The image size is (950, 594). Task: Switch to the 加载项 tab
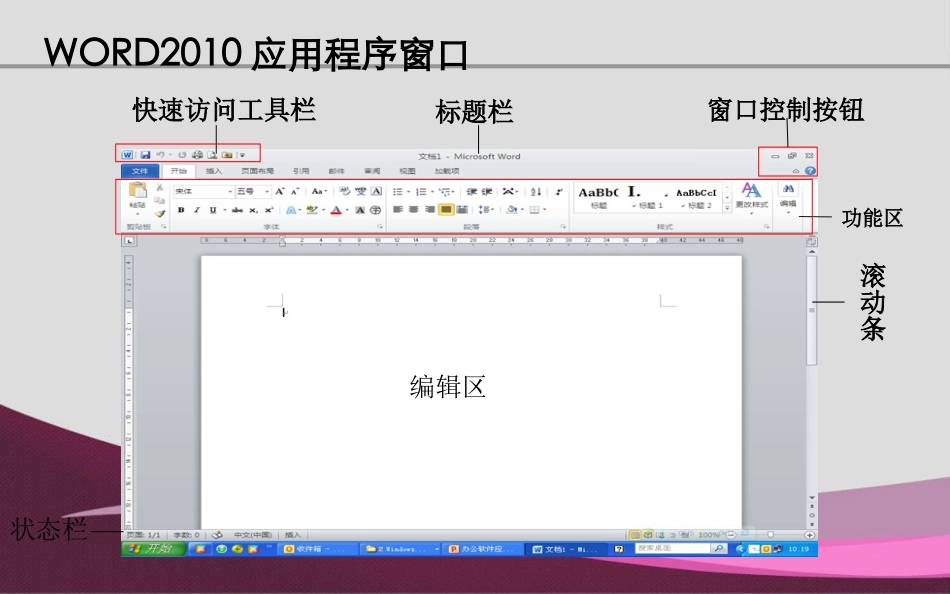point(447,171)
